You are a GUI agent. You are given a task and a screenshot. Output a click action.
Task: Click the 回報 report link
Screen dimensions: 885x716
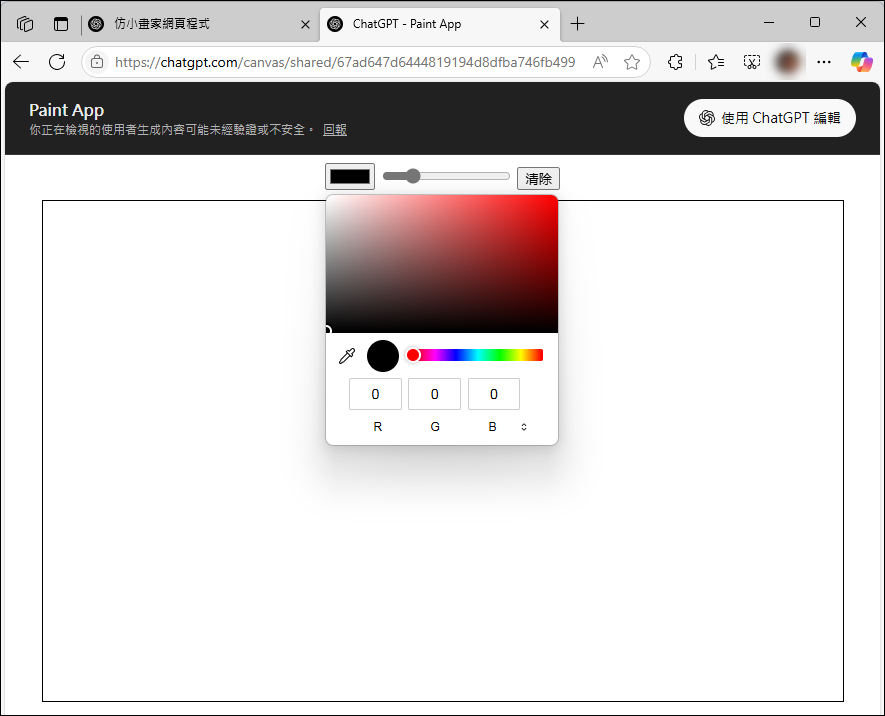pos(335,130)
